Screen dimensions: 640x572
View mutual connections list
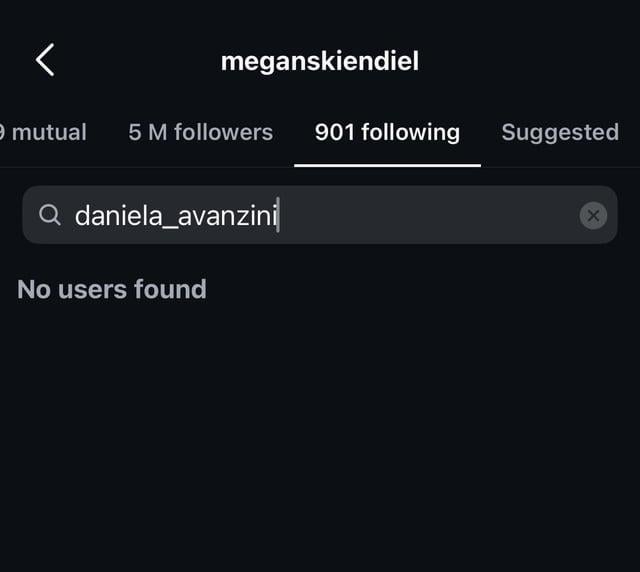pos(46,132)
